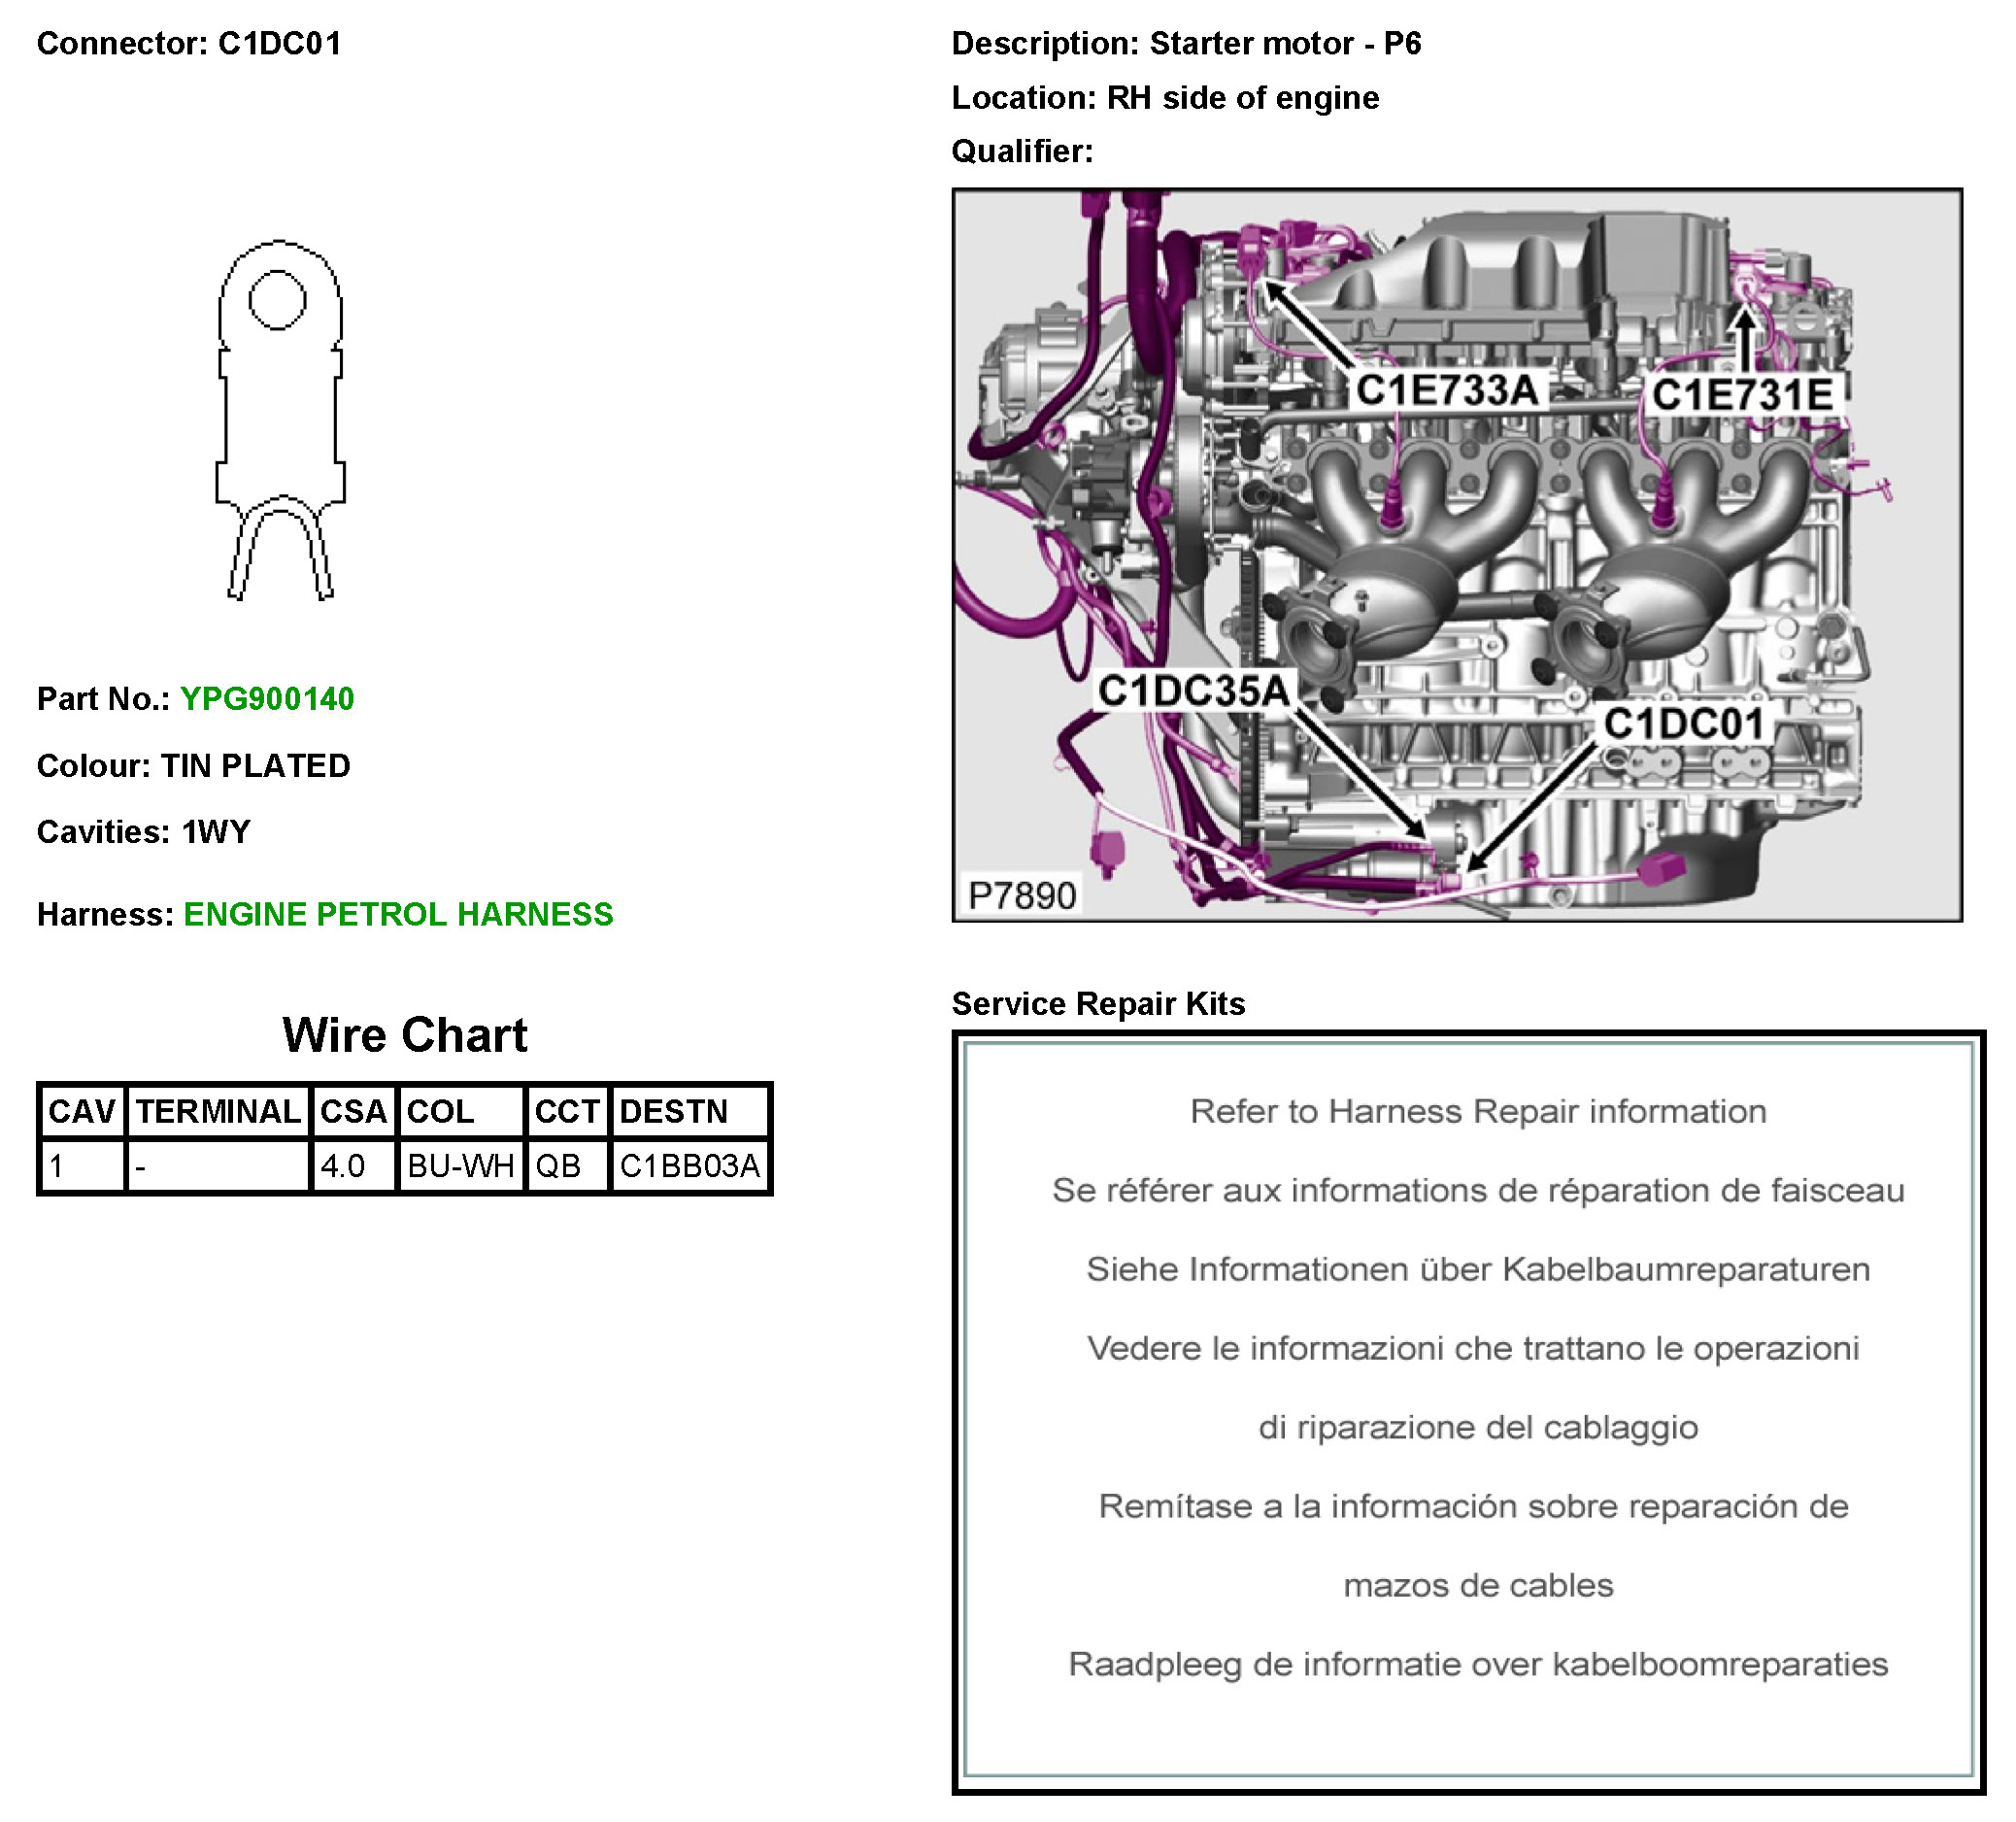The height and width of the screenshot is (1822, 2016).
Task: Click the YPG900140 part number link
Action: tap(267, 699)
